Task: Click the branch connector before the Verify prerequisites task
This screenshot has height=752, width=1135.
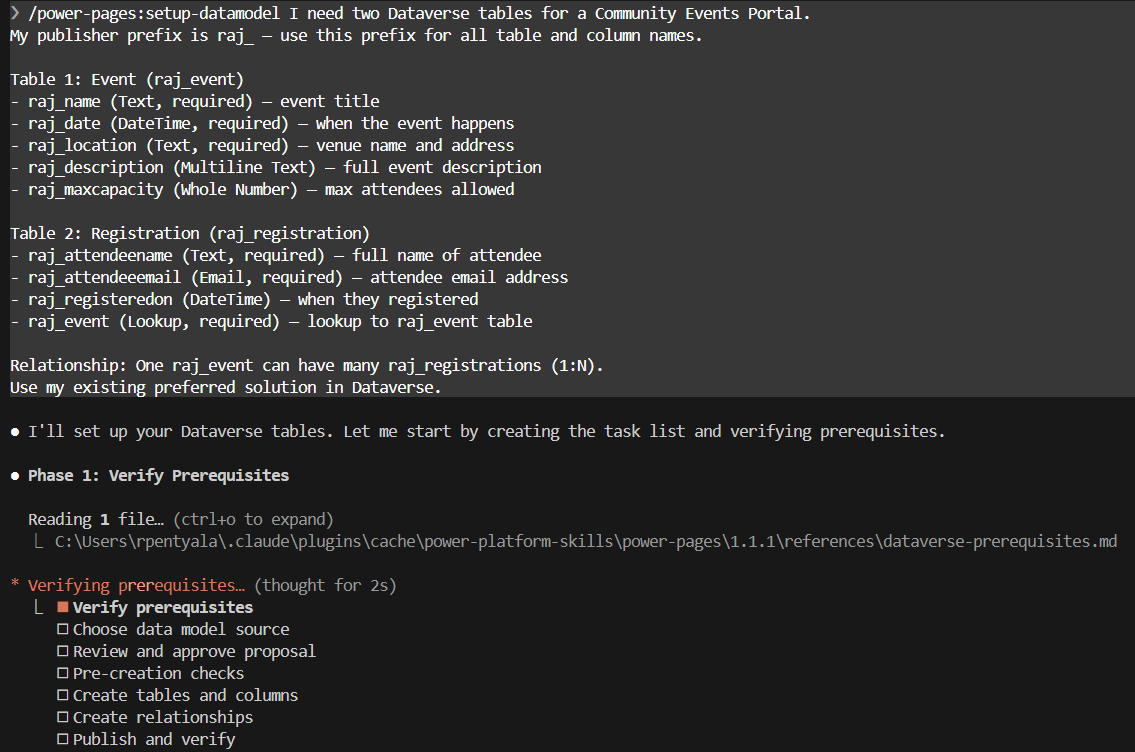Action: 39,607
